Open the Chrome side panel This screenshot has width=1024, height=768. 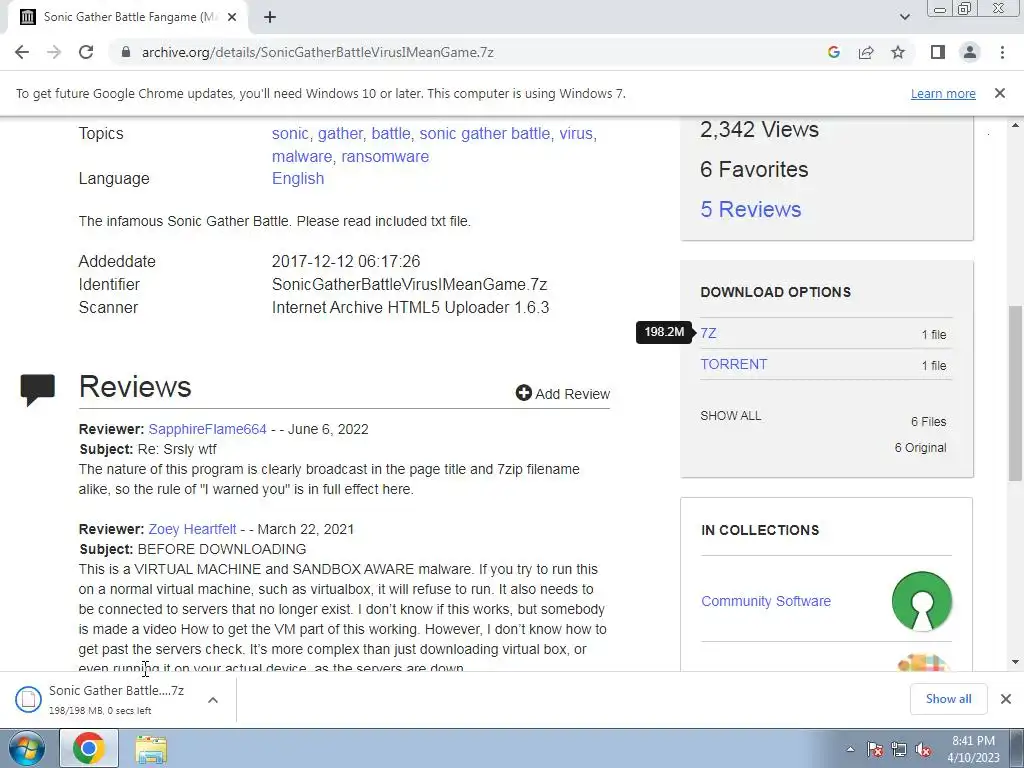(938, 52)
